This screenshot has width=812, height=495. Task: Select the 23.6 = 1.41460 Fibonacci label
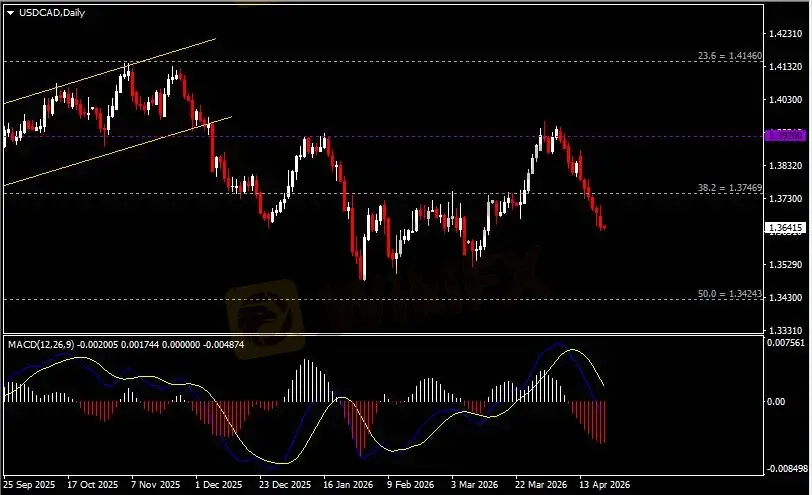click(x=727, y=56)
